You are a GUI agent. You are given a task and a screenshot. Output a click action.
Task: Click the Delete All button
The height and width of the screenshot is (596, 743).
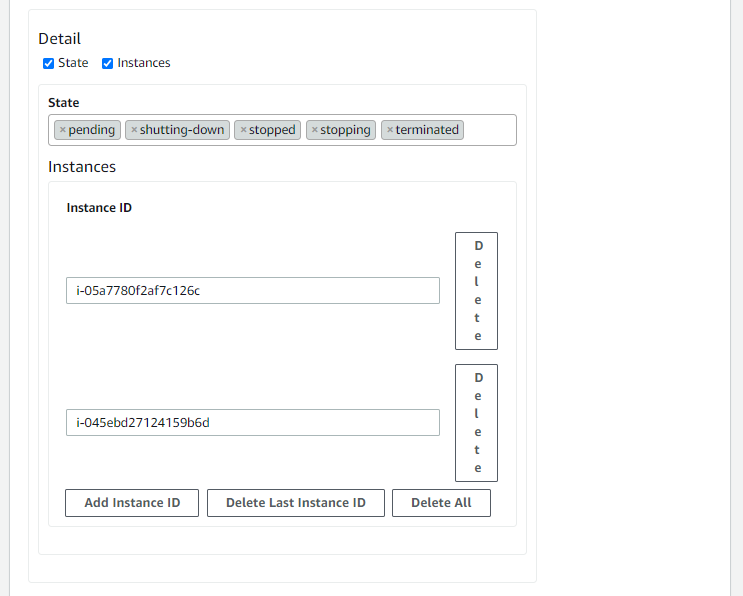coord(441,503)
